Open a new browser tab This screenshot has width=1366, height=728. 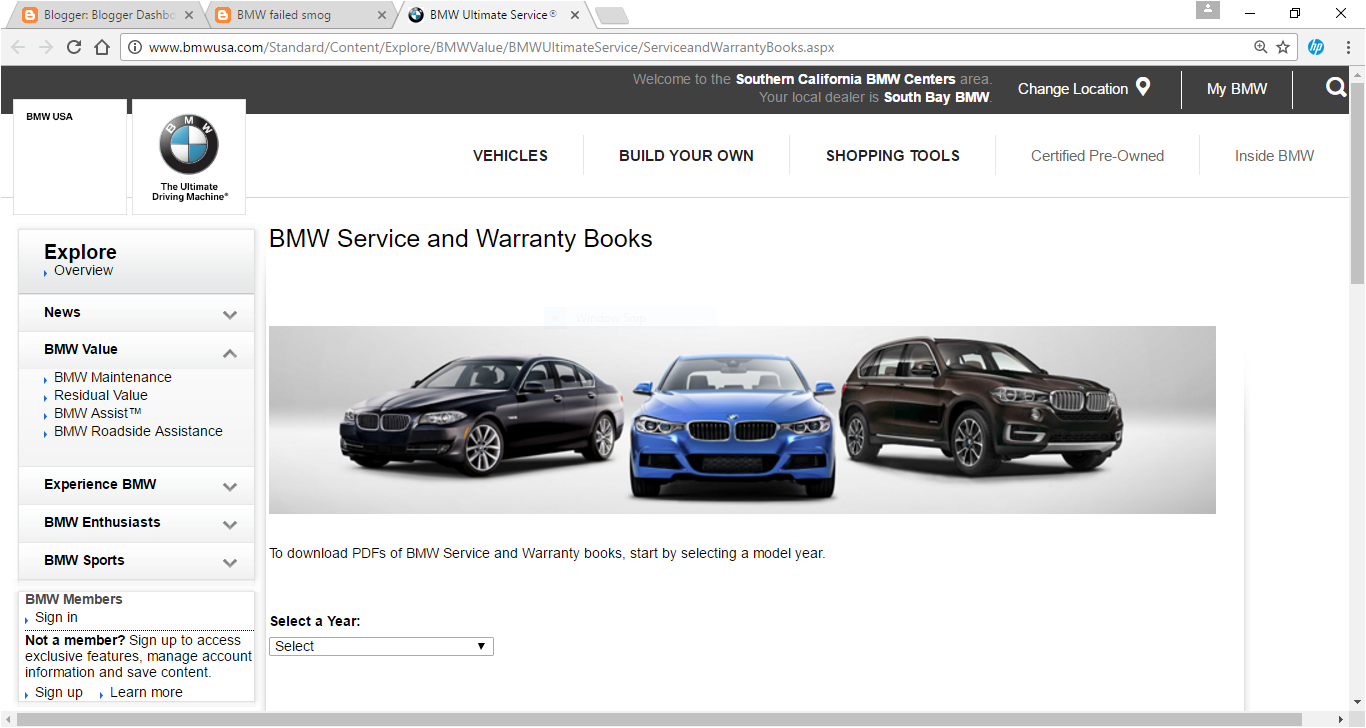[x=611, y=15]
